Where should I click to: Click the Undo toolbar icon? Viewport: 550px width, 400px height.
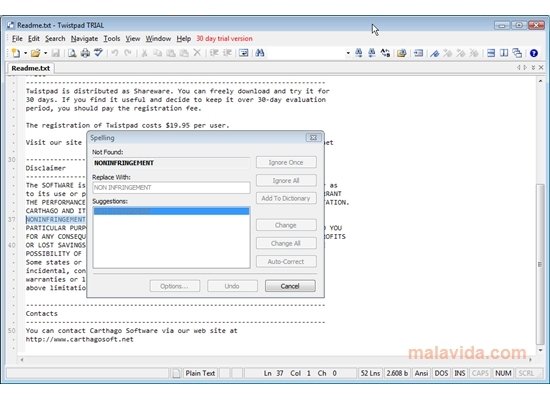(x=115, y=53)
